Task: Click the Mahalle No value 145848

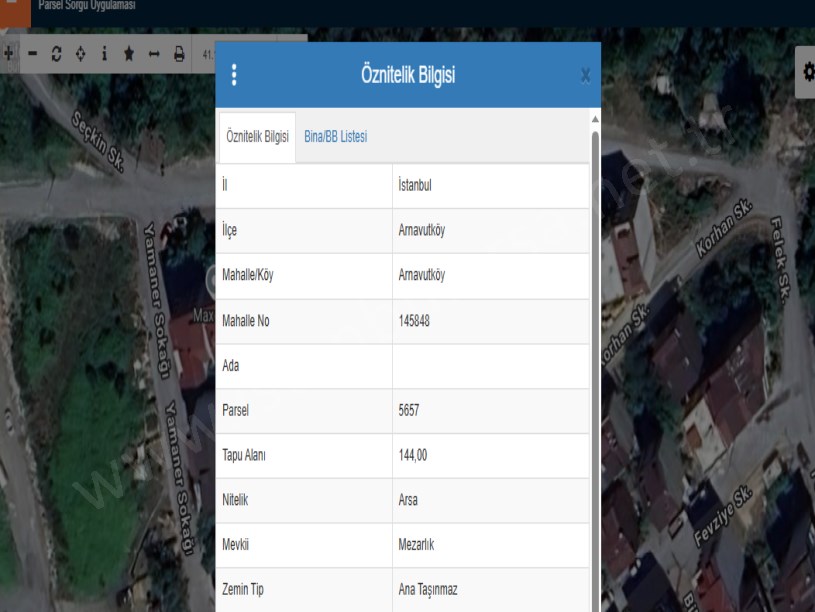Action: (415, 321)
